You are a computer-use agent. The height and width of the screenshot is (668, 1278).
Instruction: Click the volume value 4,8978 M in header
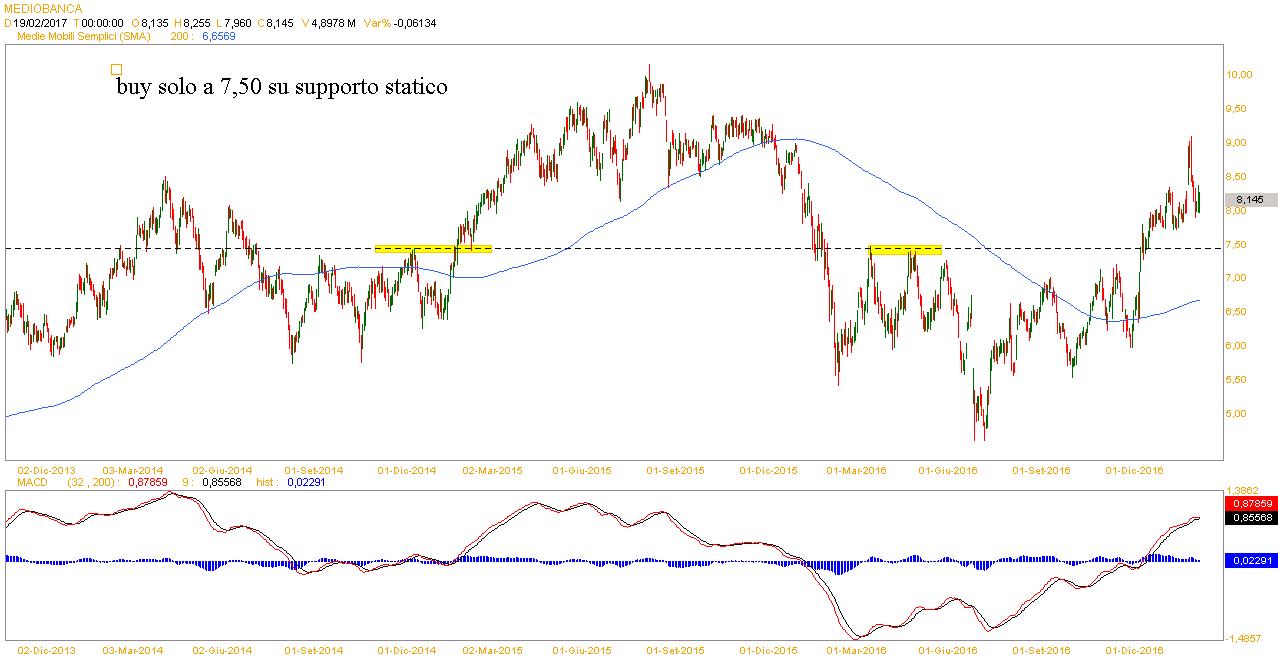(x=328, y=22)
